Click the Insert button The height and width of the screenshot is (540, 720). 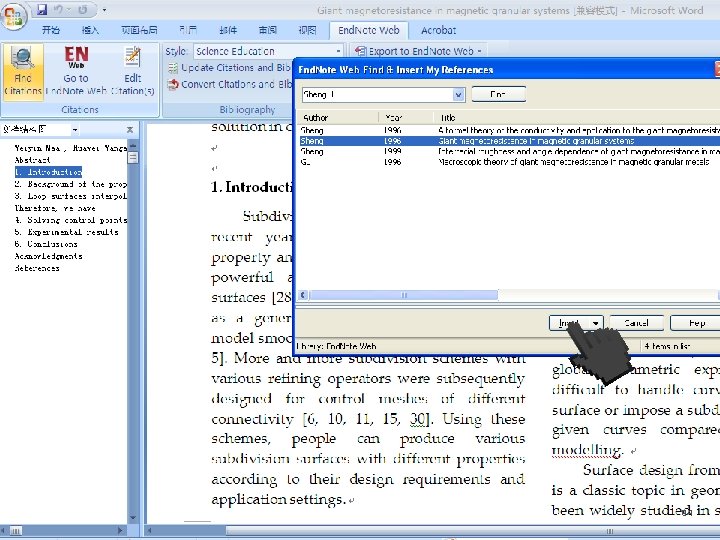(570, 323)
